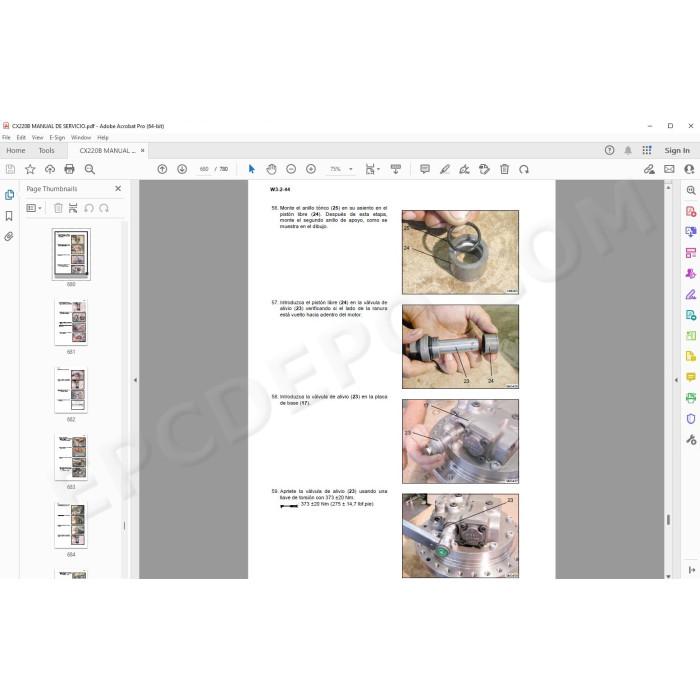The width and height of the screenshot is (700, 700).
Task: Send file by email icon
Action: [x=669, y=169]
